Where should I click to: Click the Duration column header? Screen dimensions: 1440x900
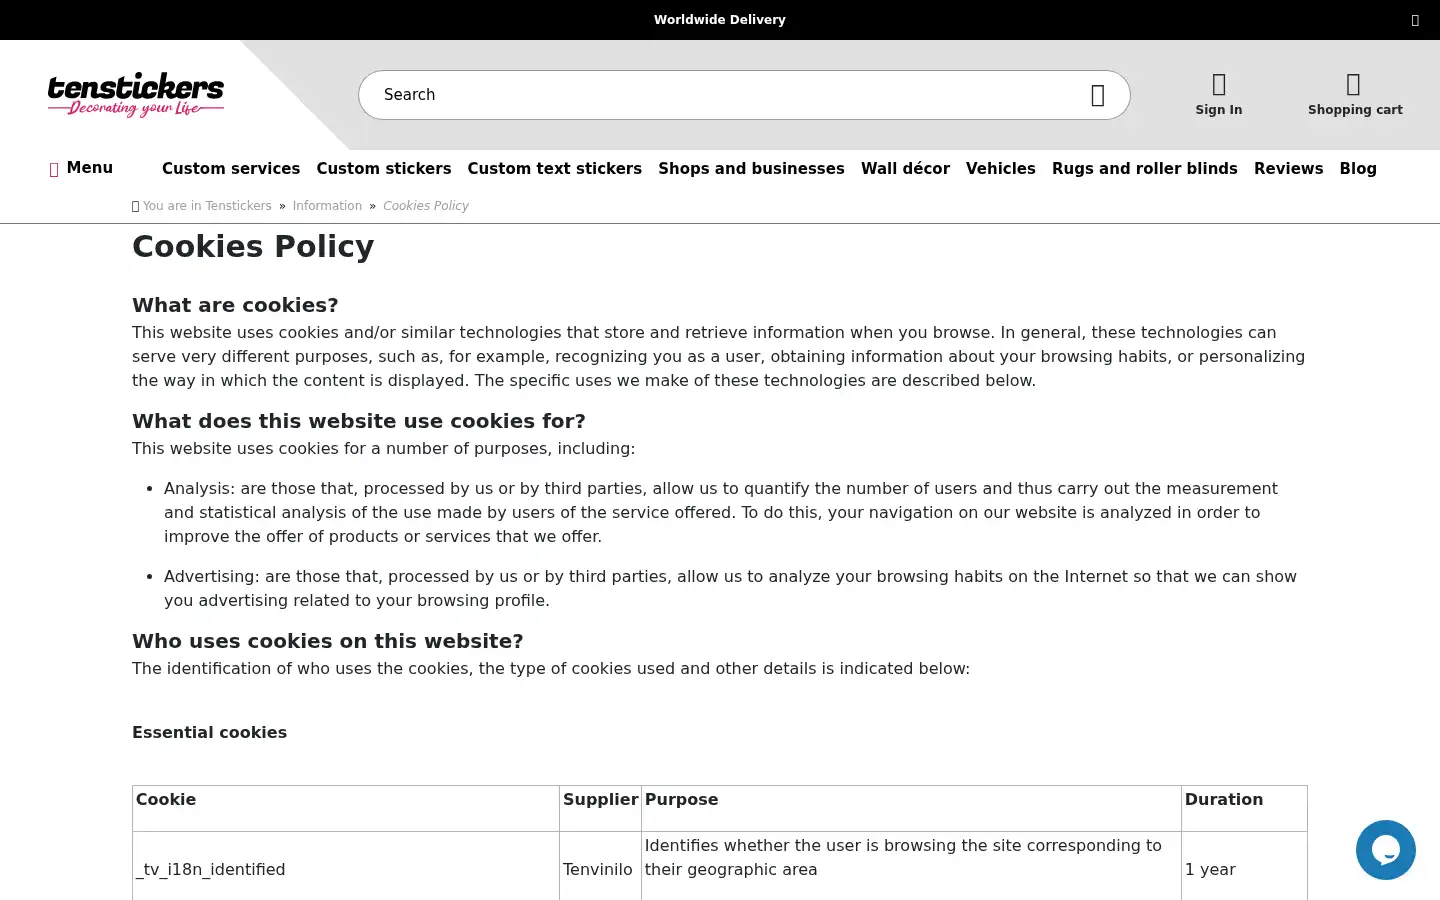(1244, 809)
